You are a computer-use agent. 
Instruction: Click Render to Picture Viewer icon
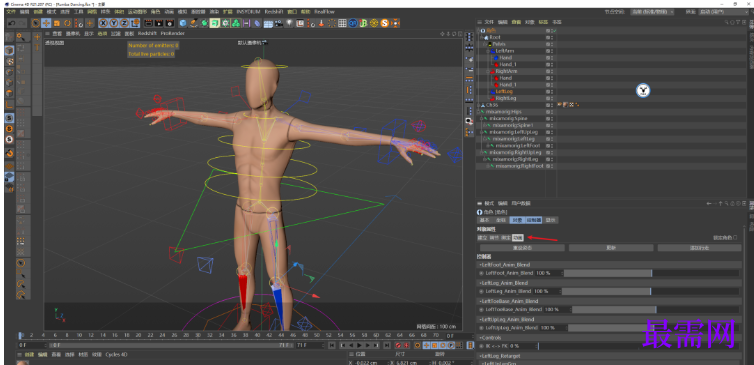coord(159,23)
